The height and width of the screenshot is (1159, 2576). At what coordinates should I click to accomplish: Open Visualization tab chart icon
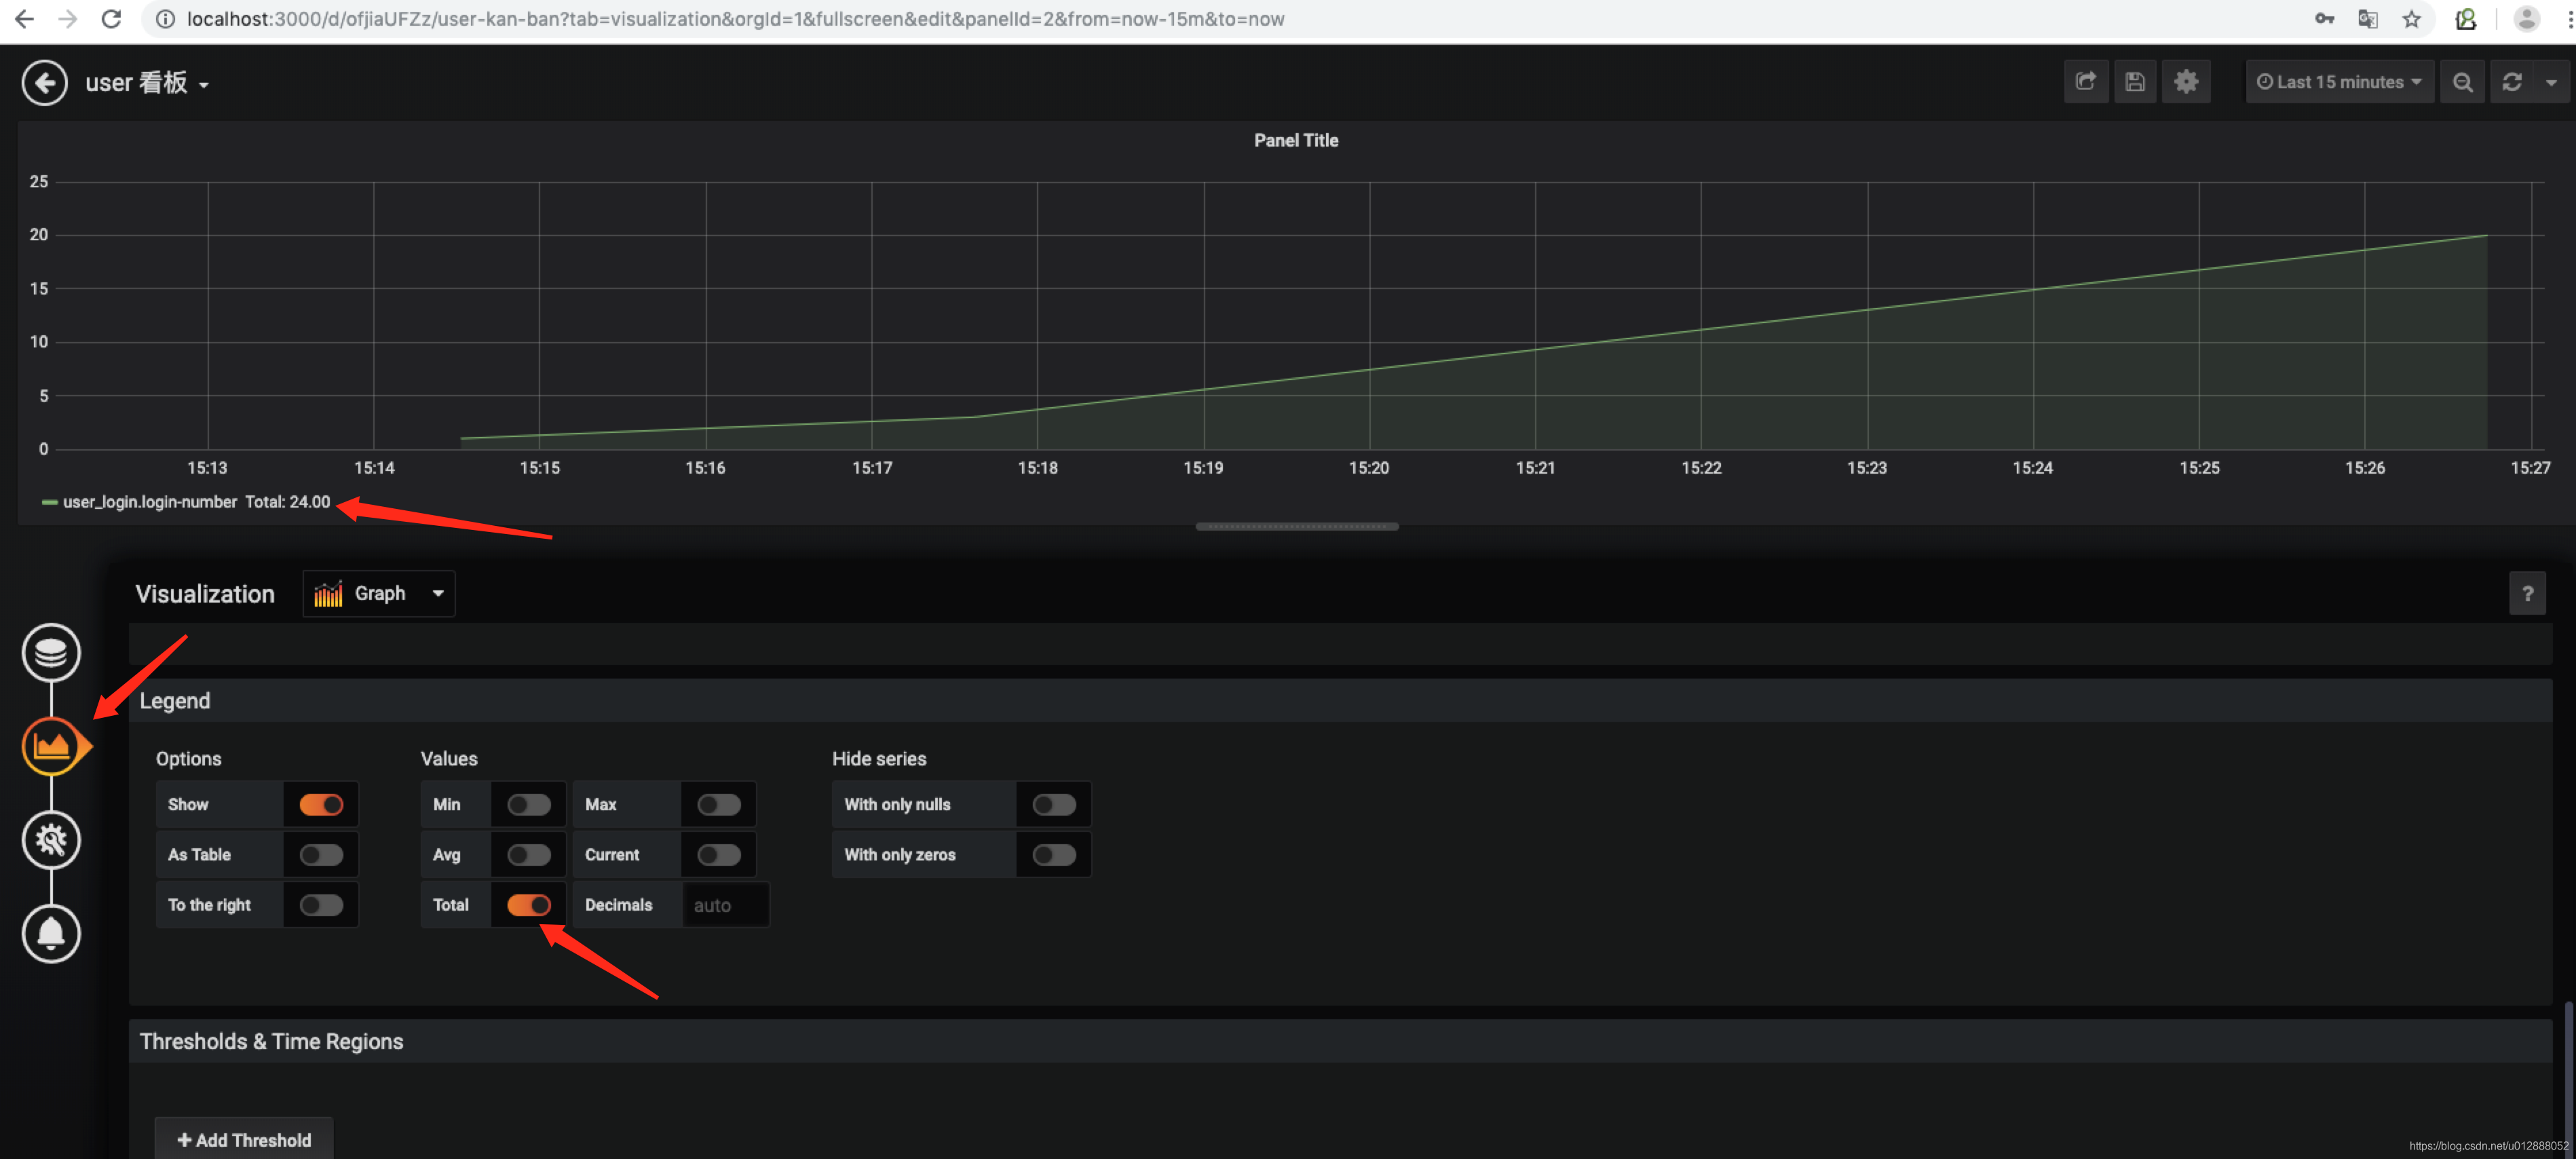click(x=51, y=746)
